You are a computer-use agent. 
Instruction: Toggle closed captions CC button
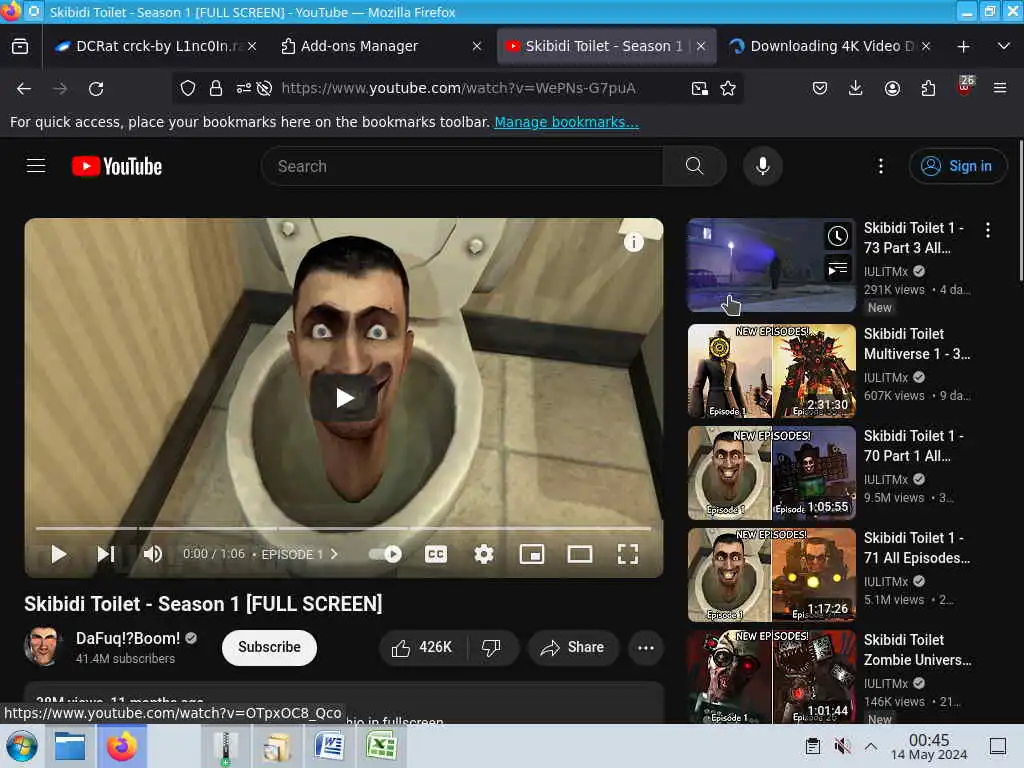[436, 554]
